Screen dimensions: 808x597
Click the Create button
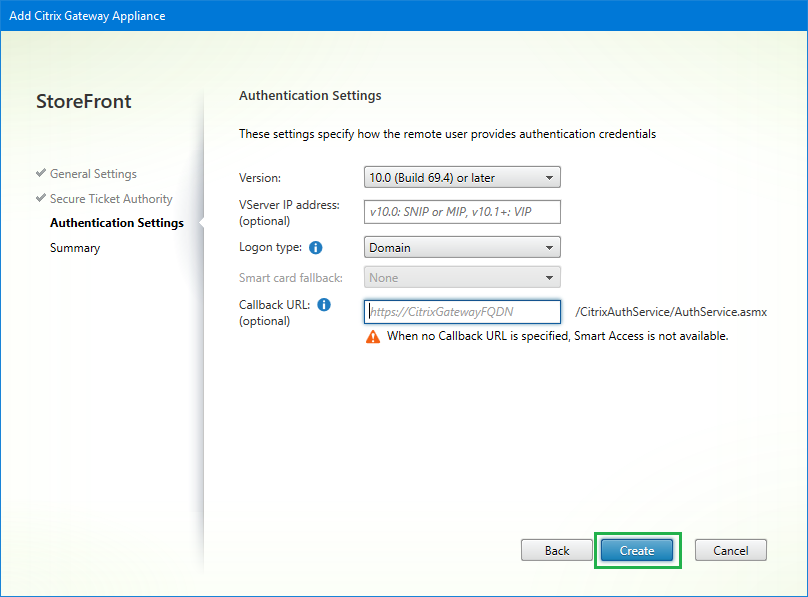[637, 550]
